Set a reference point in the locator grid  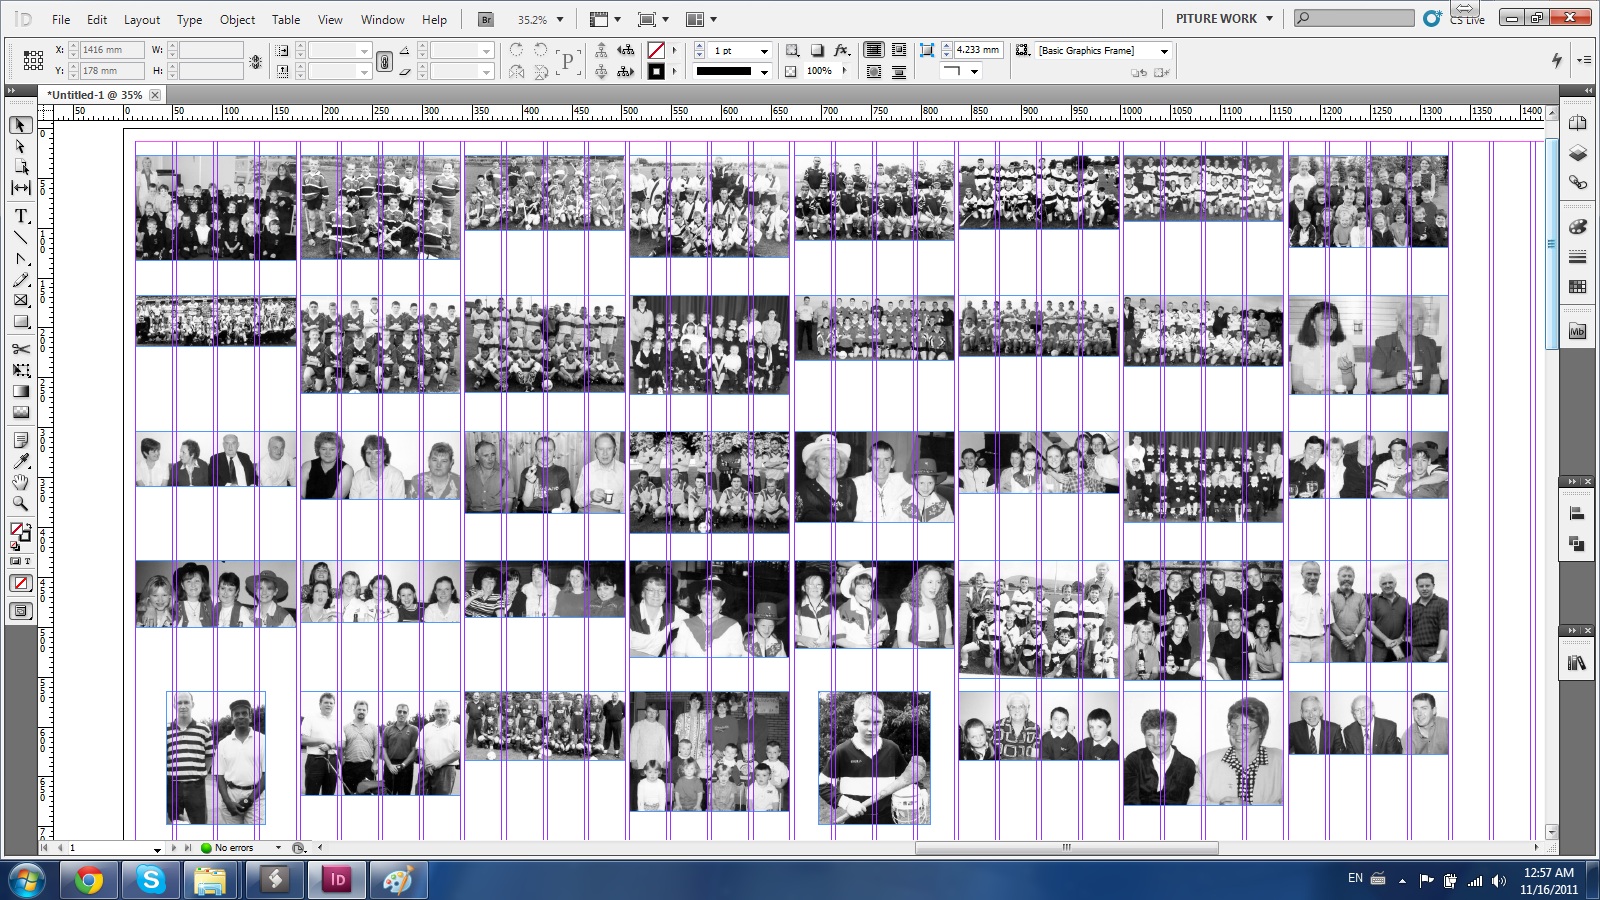(33, 61)
